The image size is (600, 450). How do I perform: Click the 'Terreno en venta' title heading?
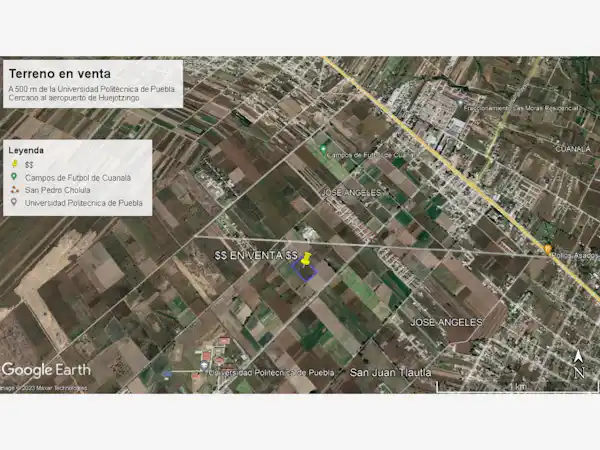click(x=59, y=73)
